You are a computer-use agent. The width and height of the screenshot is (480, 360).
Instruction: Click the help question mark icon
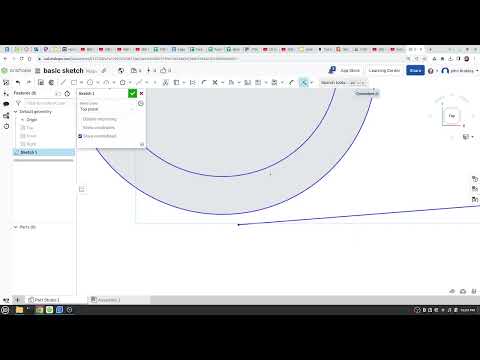click(431, 71)
